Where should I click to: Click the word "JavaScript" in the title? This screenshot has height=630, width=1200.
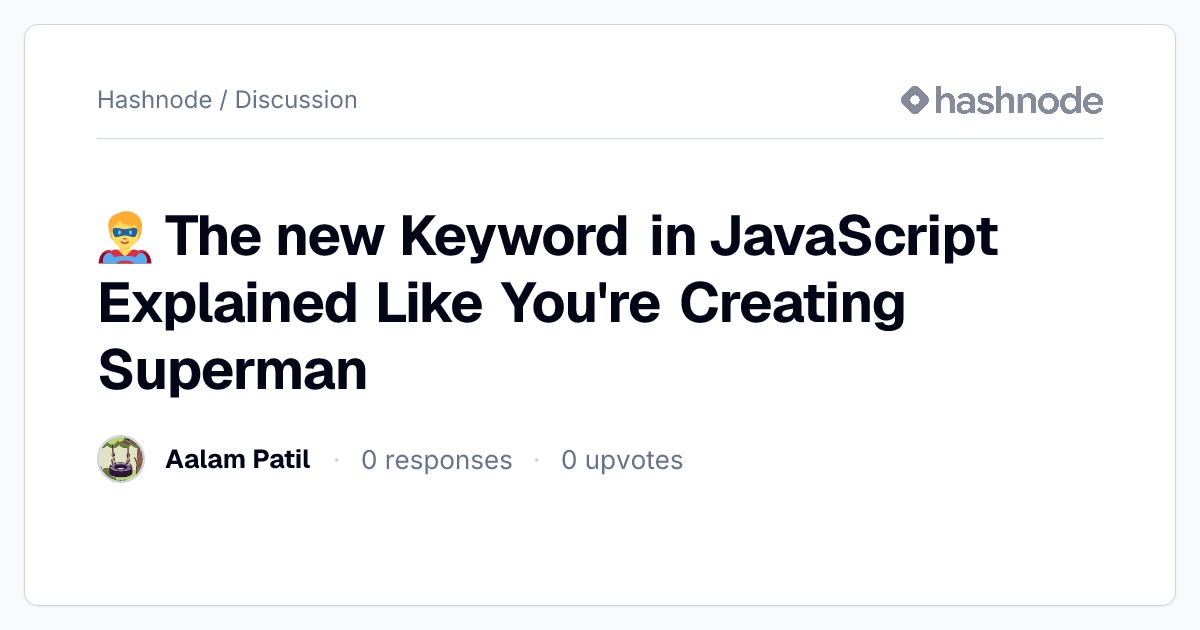pyautogui.click(x=854, y=238)
